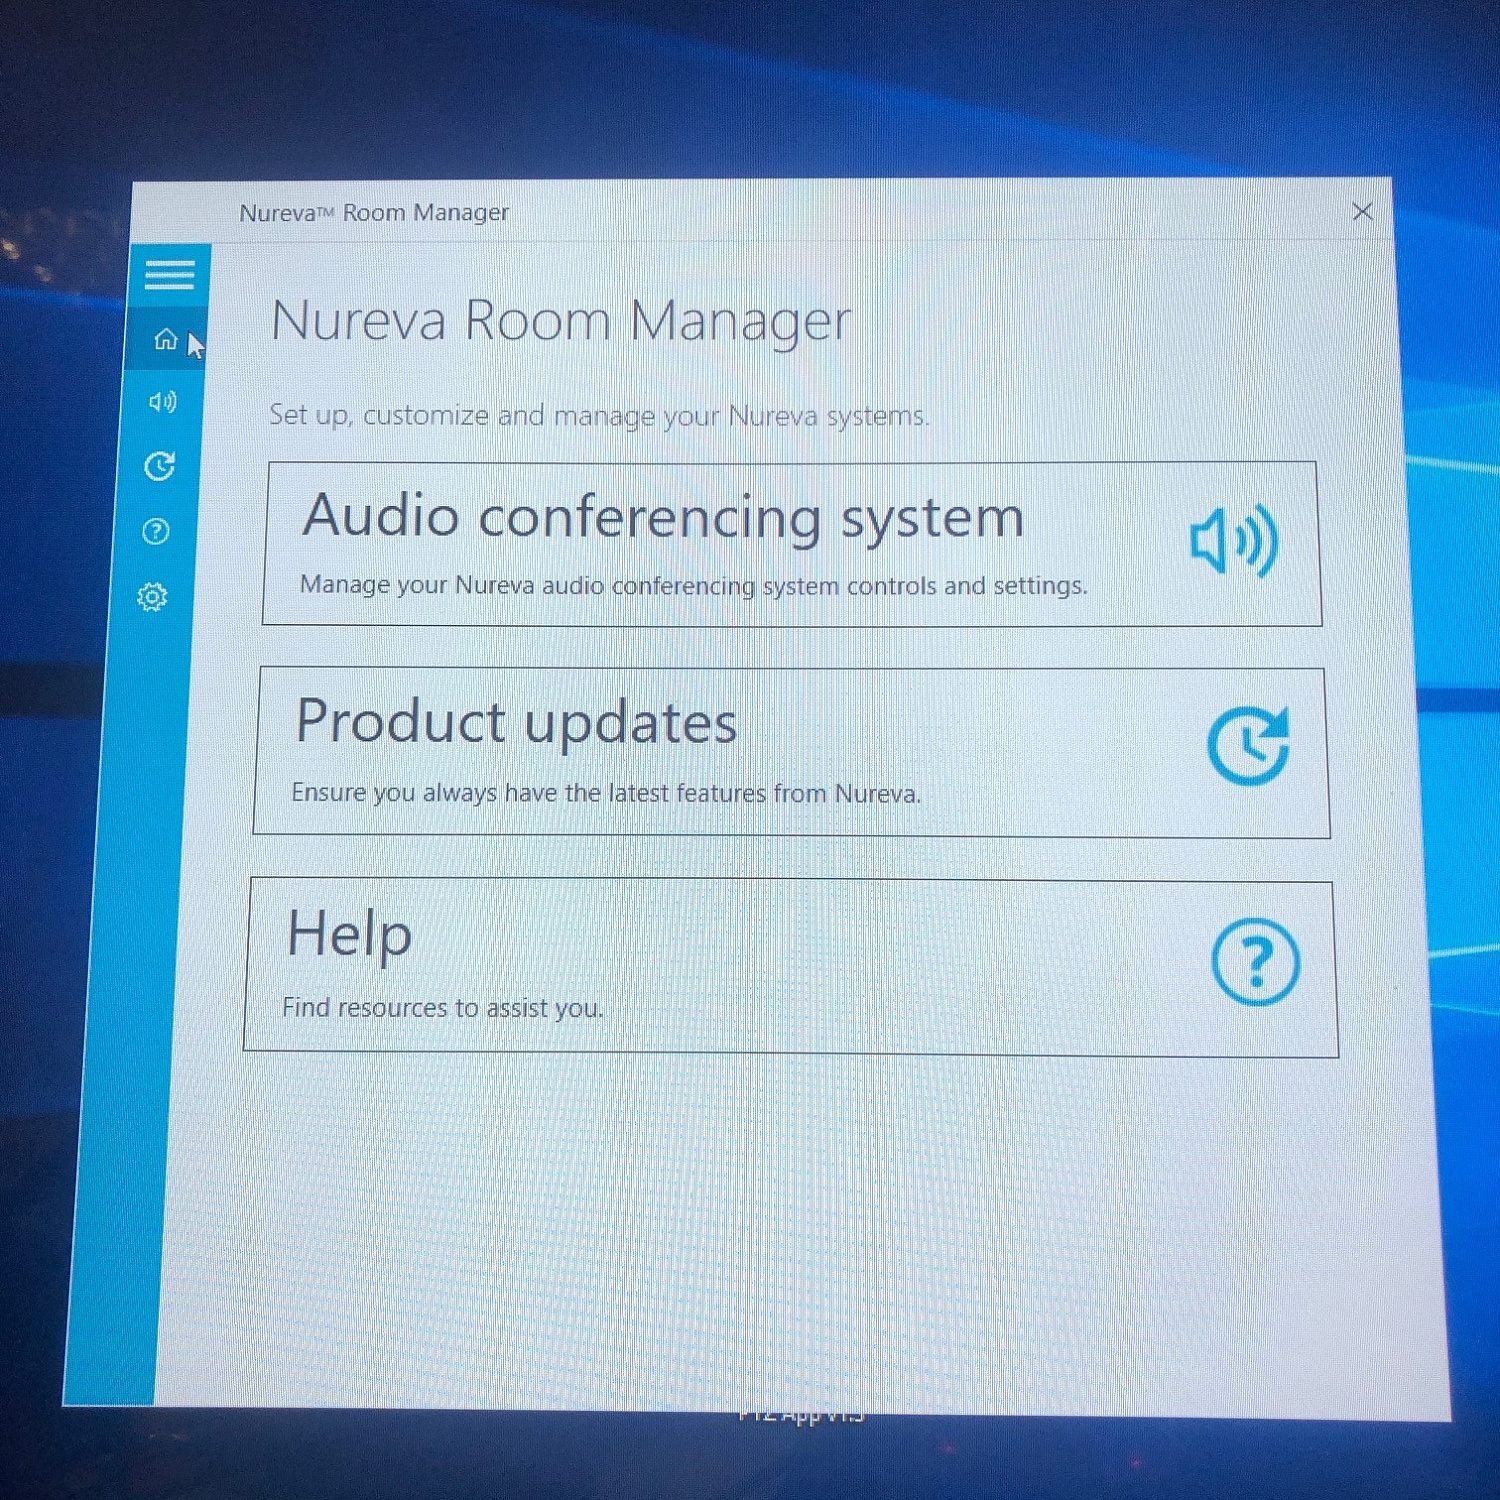Viewport: 1500px width, 1500px height.
Task: Click "Find resources to assist you" text
Action: pos(442,1007)
